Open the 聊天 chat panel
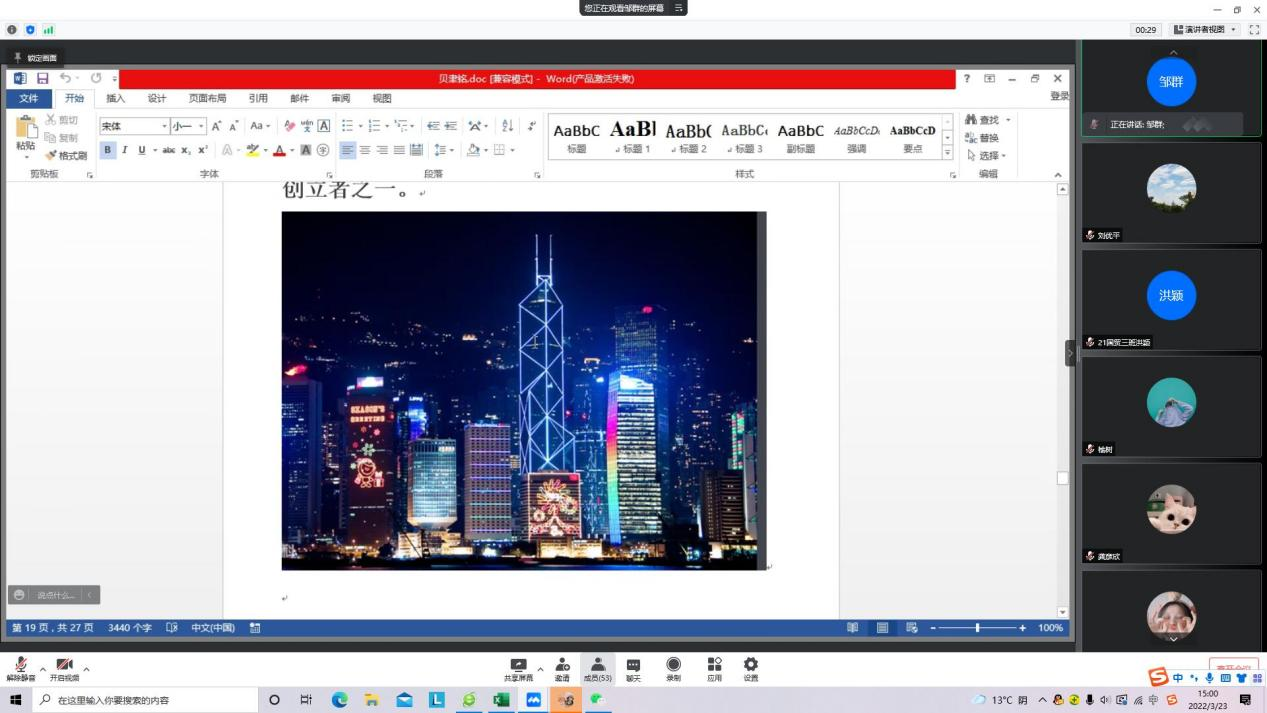The height and width of the screenshot is (713, 1267). point(633,666)
